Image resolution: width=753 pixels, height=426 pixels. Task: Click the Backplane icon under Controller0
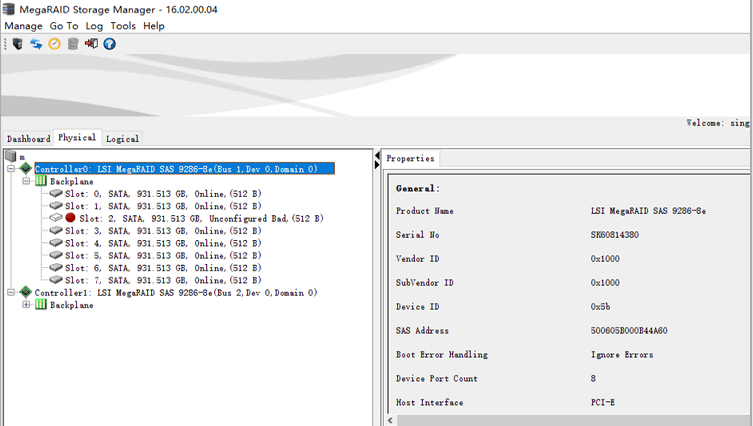41,181
